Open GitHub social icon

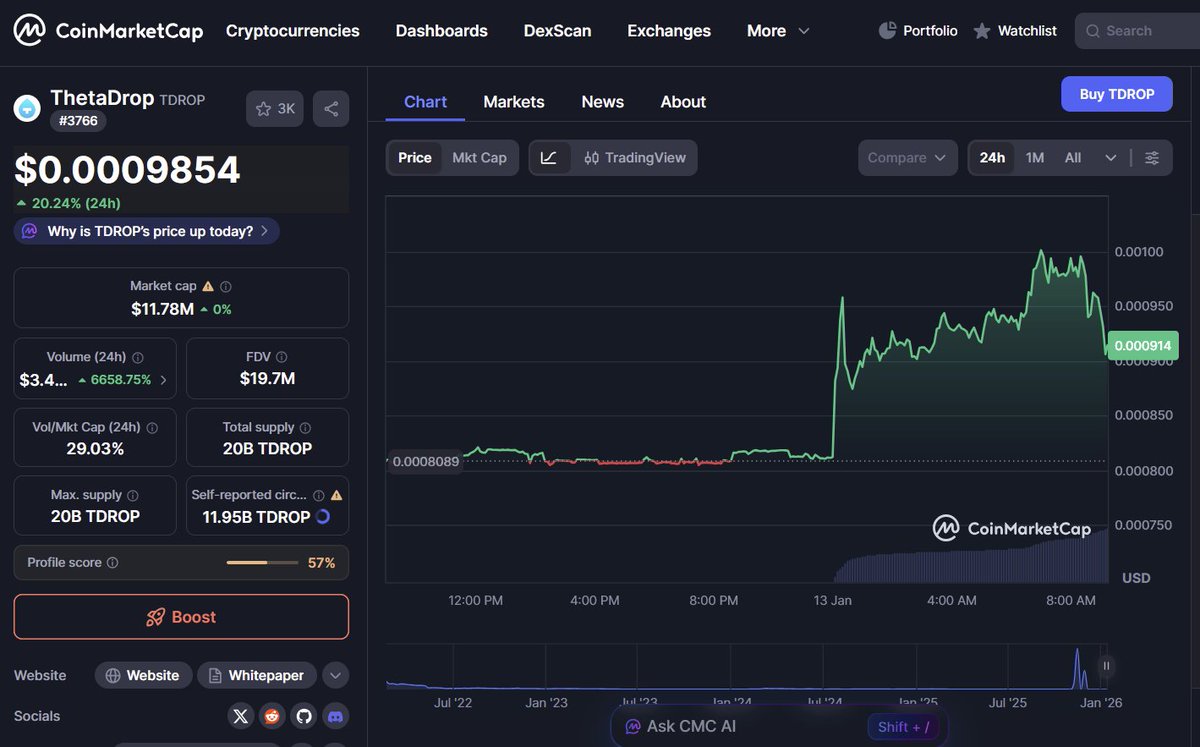[304, 716]
